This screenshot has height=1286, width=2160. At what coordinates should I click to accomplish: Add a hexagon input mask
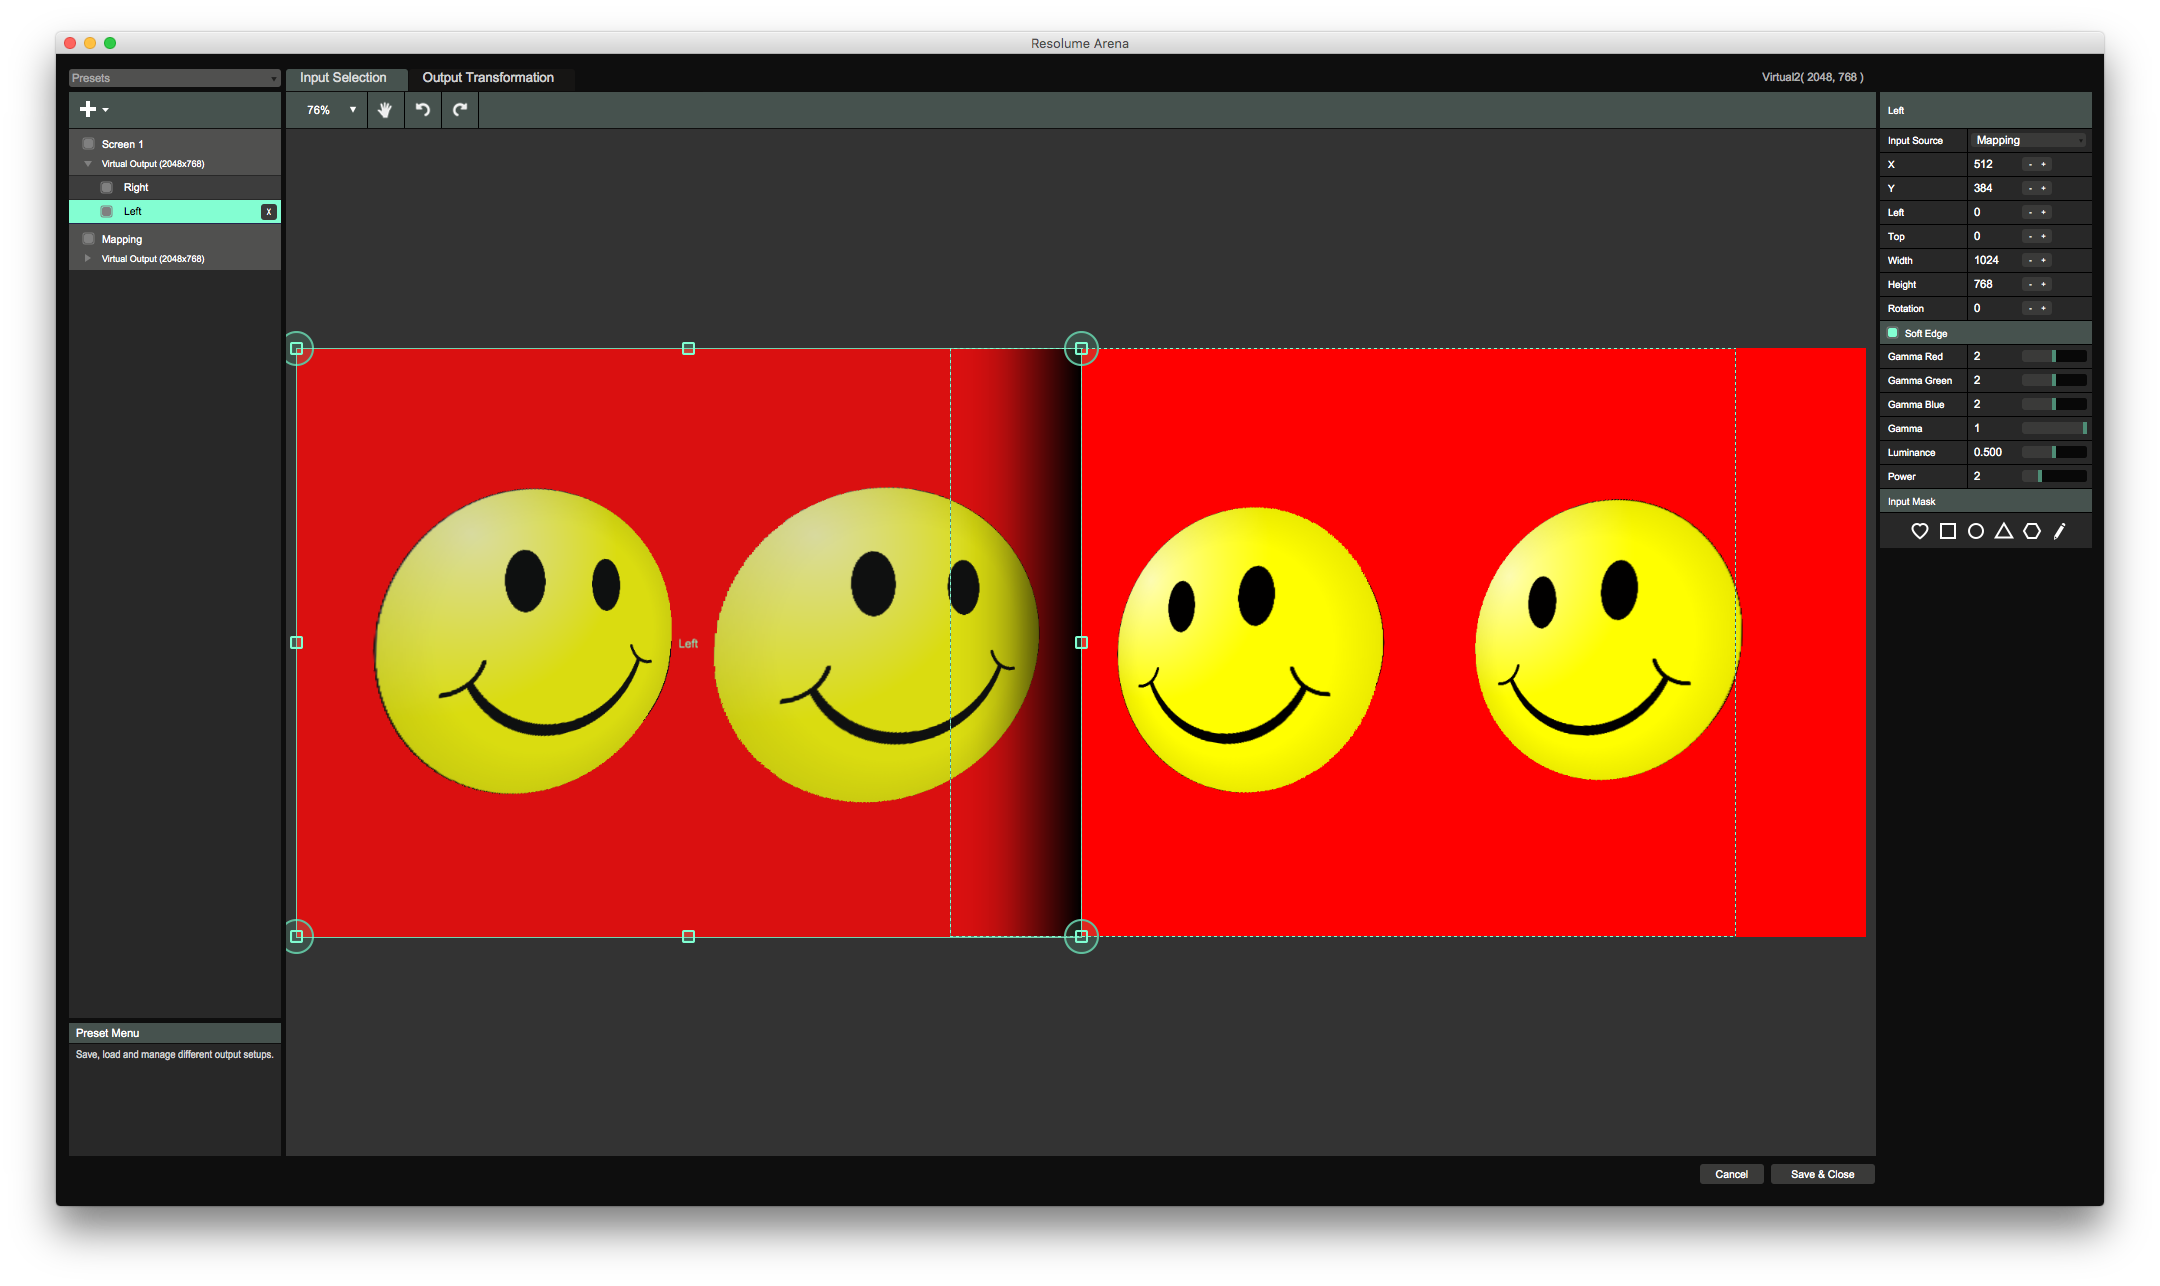pos(2031,531)
